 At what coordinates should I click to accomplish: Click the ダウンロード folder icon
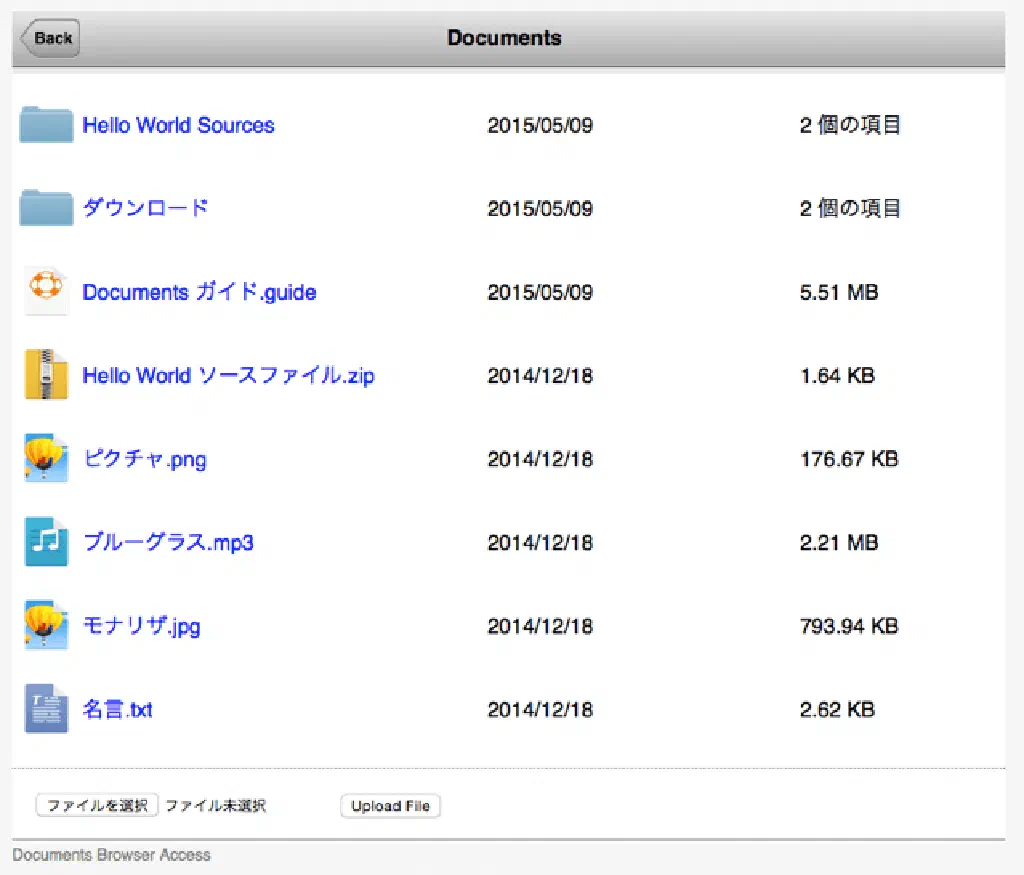[46, 208]
